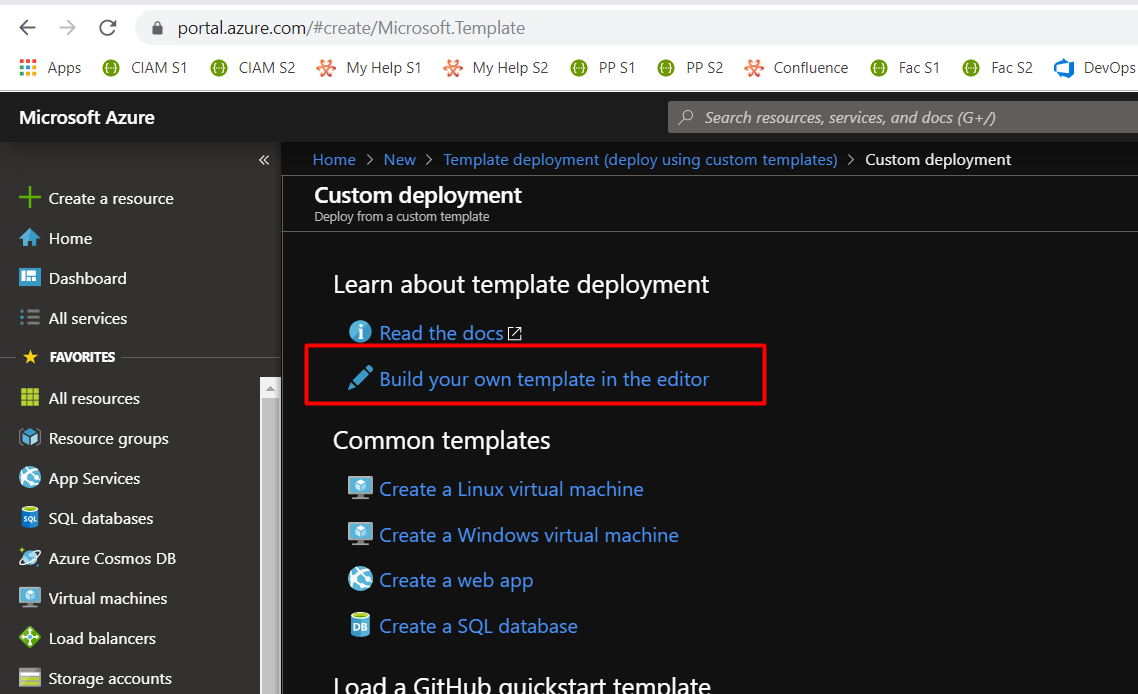Open the Dashboard icon in sidebar
The image size is (1138, 694).
click(x=30, y=277)
